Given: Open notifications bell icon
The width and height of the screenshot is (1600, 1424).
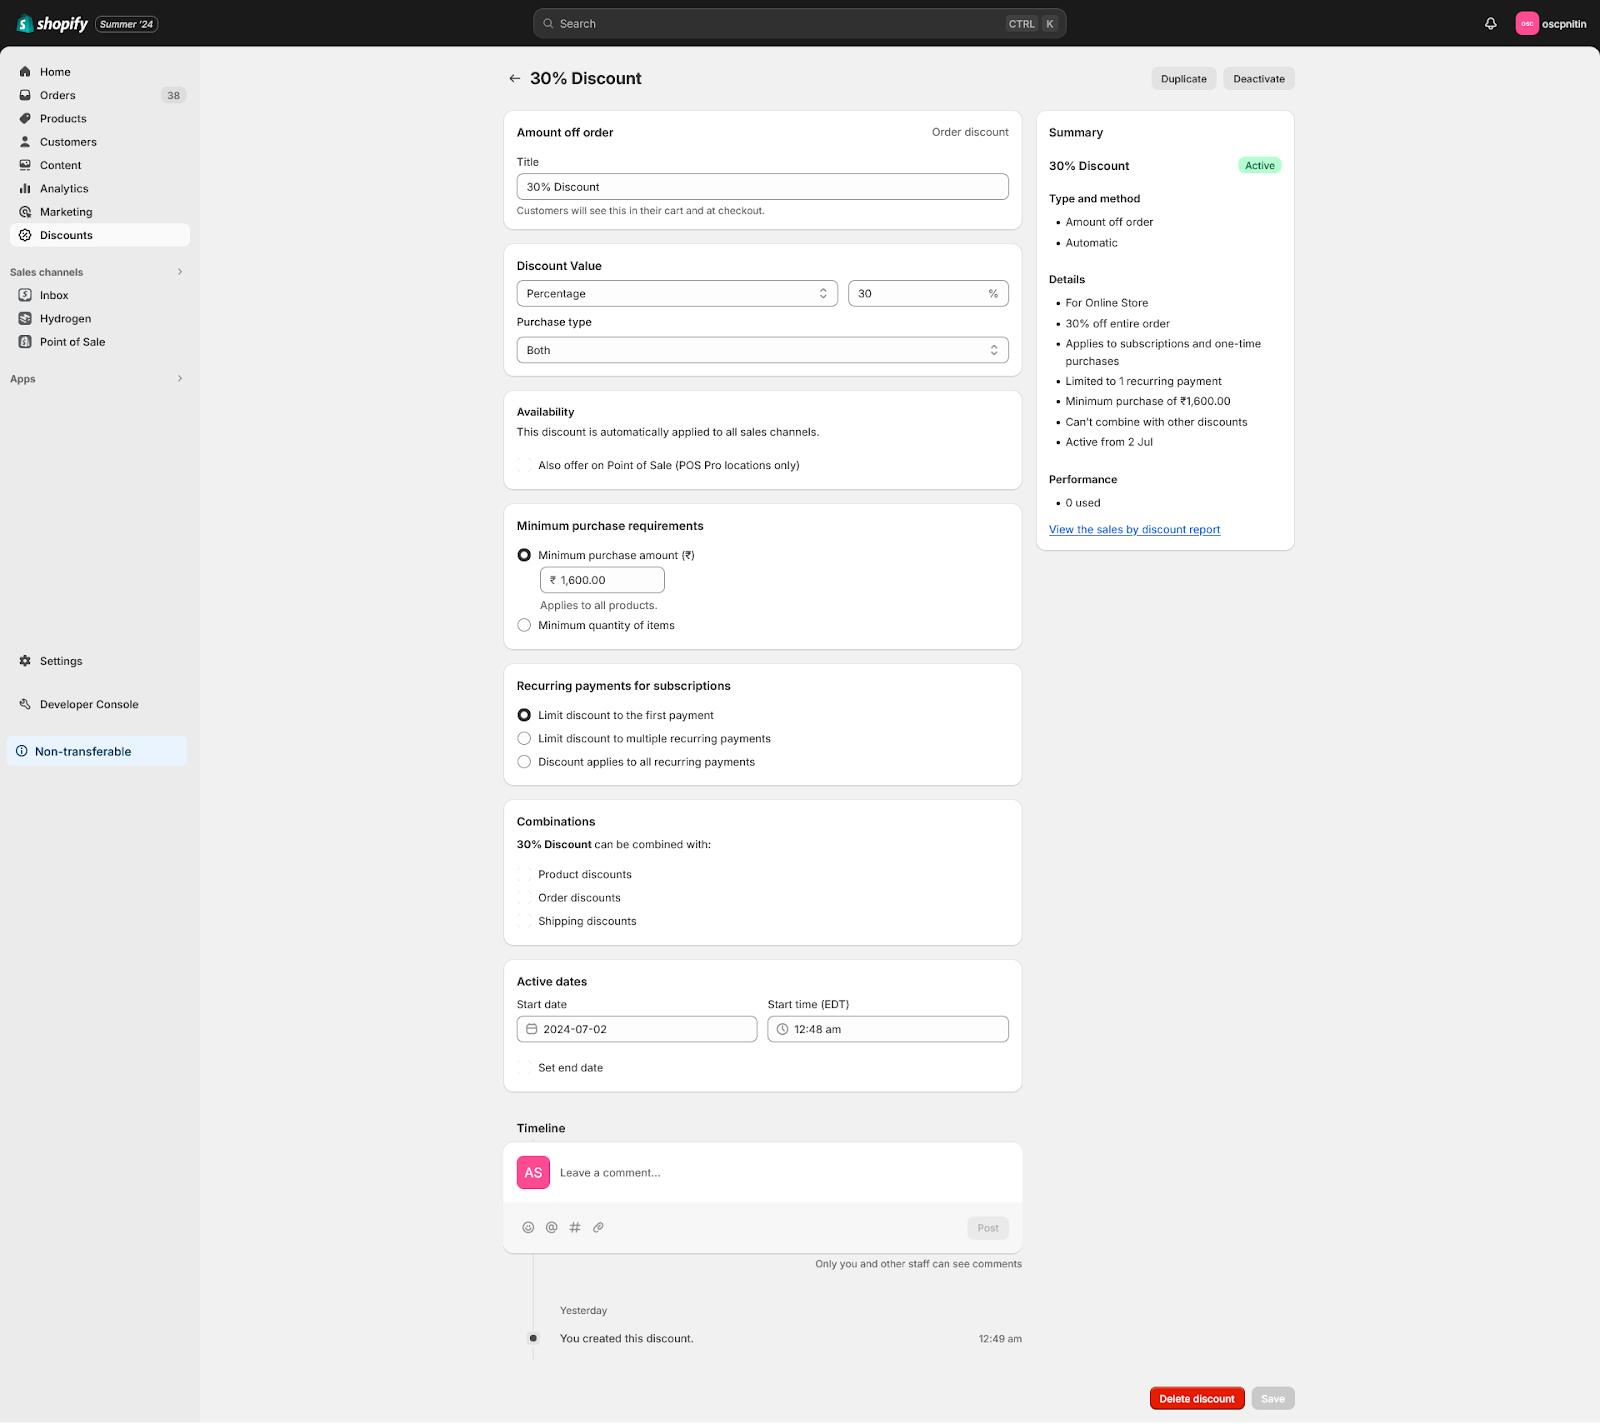Looking at the screenshot, I should (1490, 24).
